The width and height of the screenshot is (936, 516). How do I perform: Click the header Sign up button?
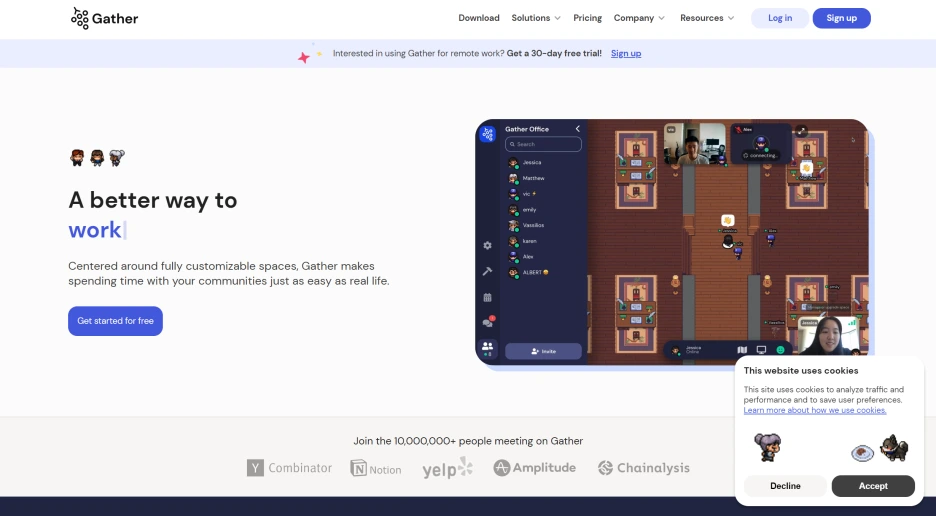pos(841,18)
